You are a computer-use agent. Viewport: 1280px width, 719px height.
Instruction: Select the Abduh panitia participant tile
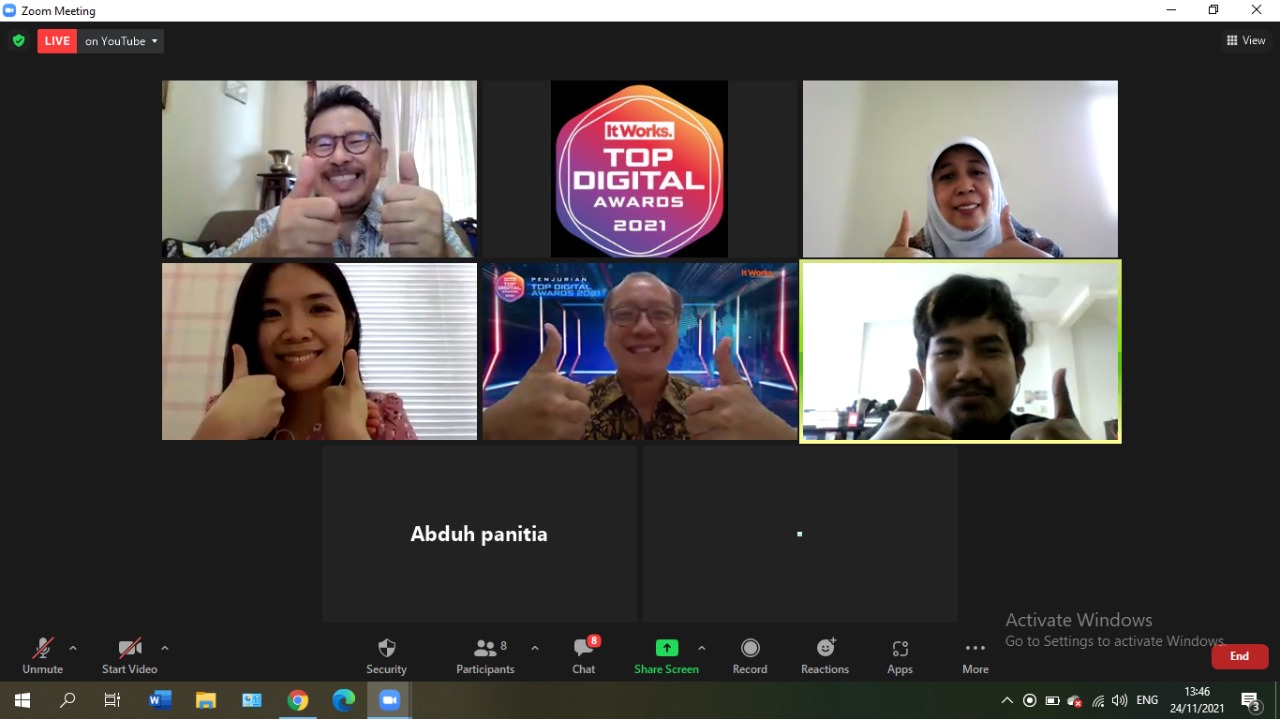(x=479, y=534)
